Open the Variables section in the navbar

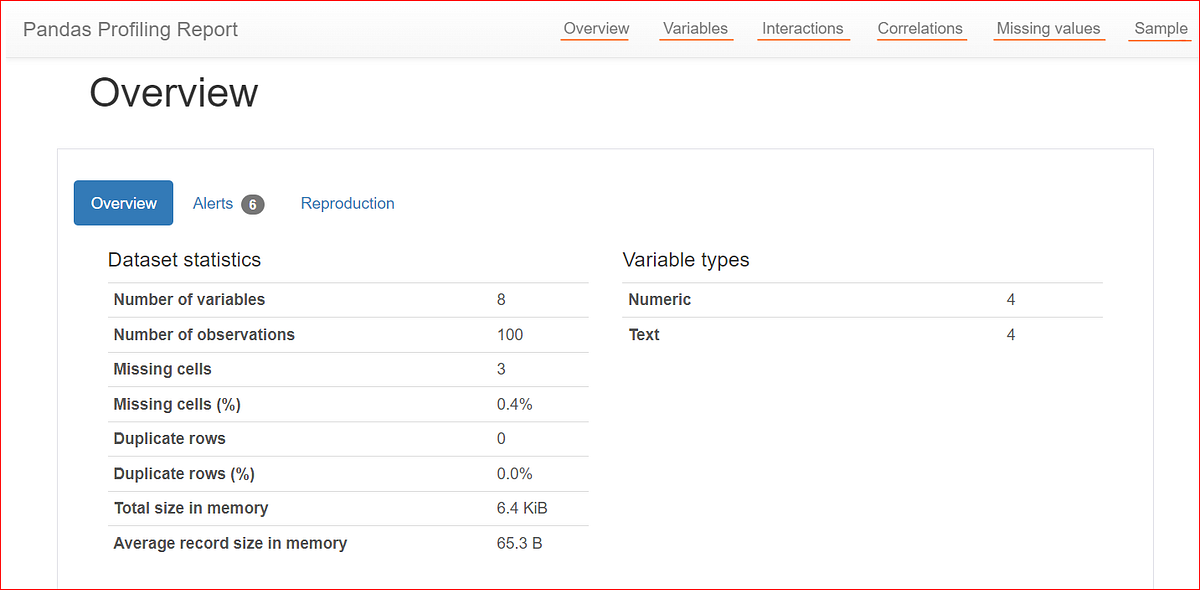pyautogui.click(x=696, y=28)
